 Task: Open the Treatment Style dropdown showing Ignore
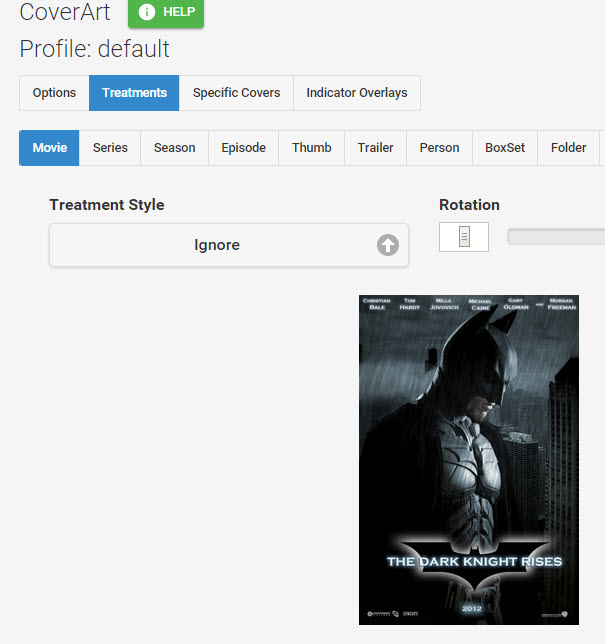[229, 245]
